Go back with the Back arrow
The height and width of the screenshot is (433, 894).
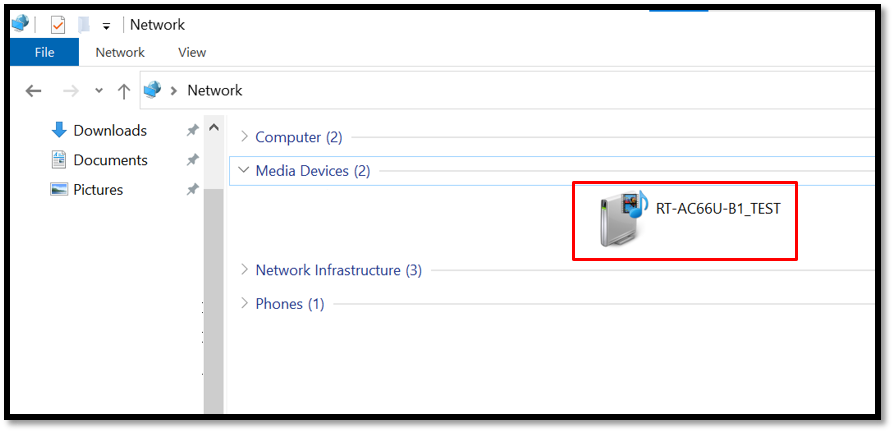pos(33,91)
